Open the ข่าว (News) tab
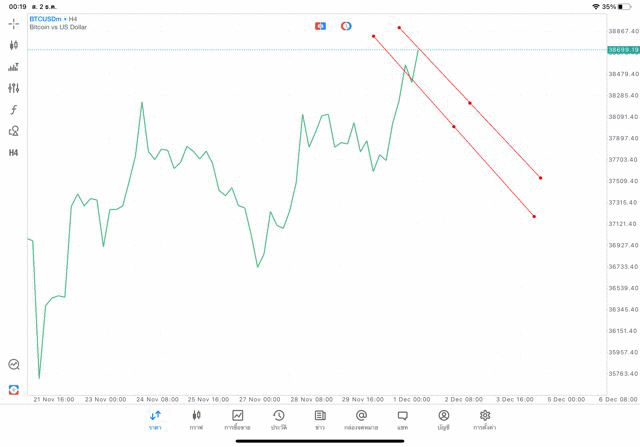The image size is (640, 447). 320,420
